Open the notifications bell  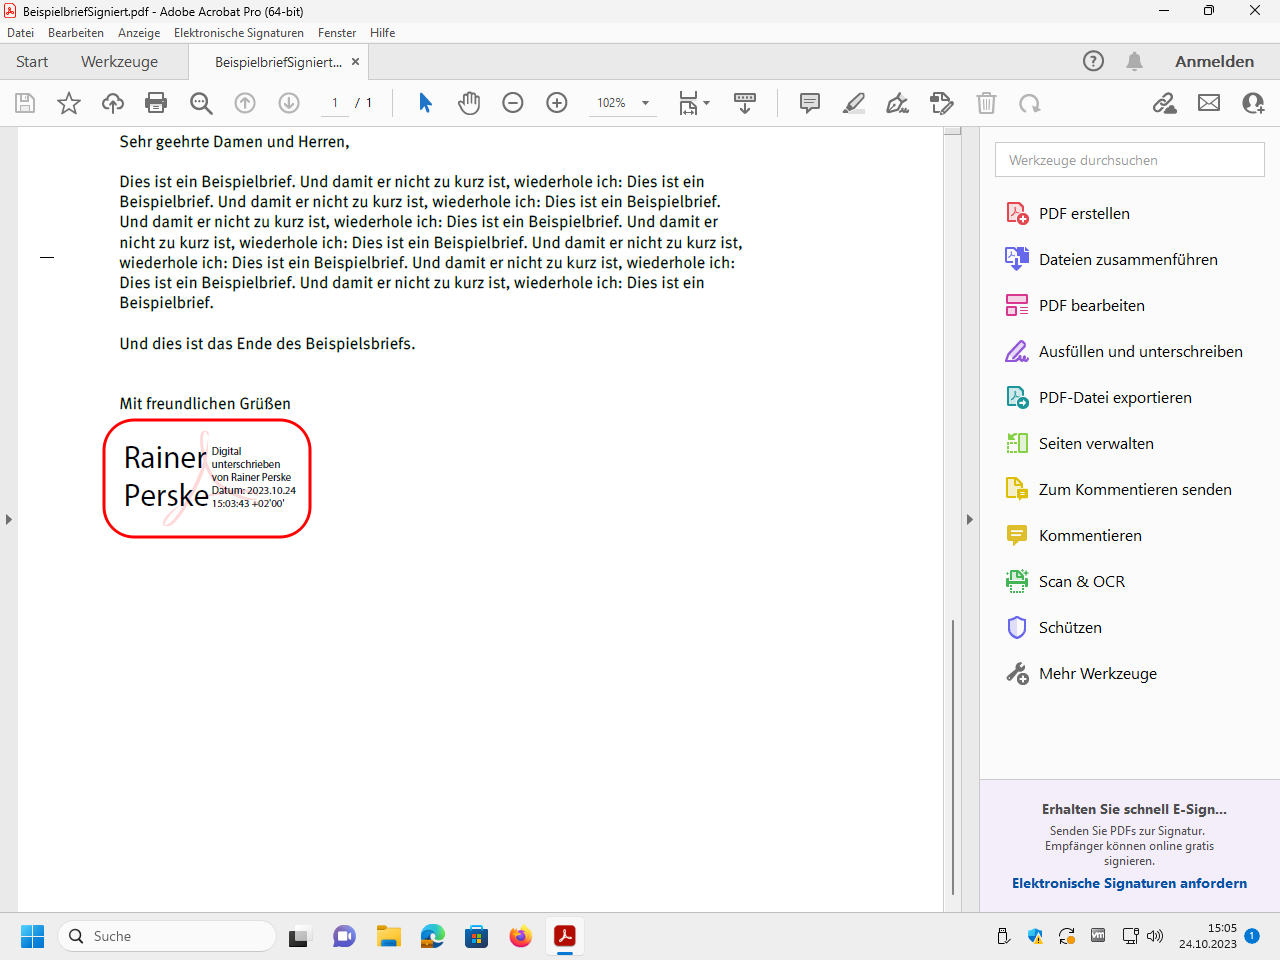tap(1134, 61)
